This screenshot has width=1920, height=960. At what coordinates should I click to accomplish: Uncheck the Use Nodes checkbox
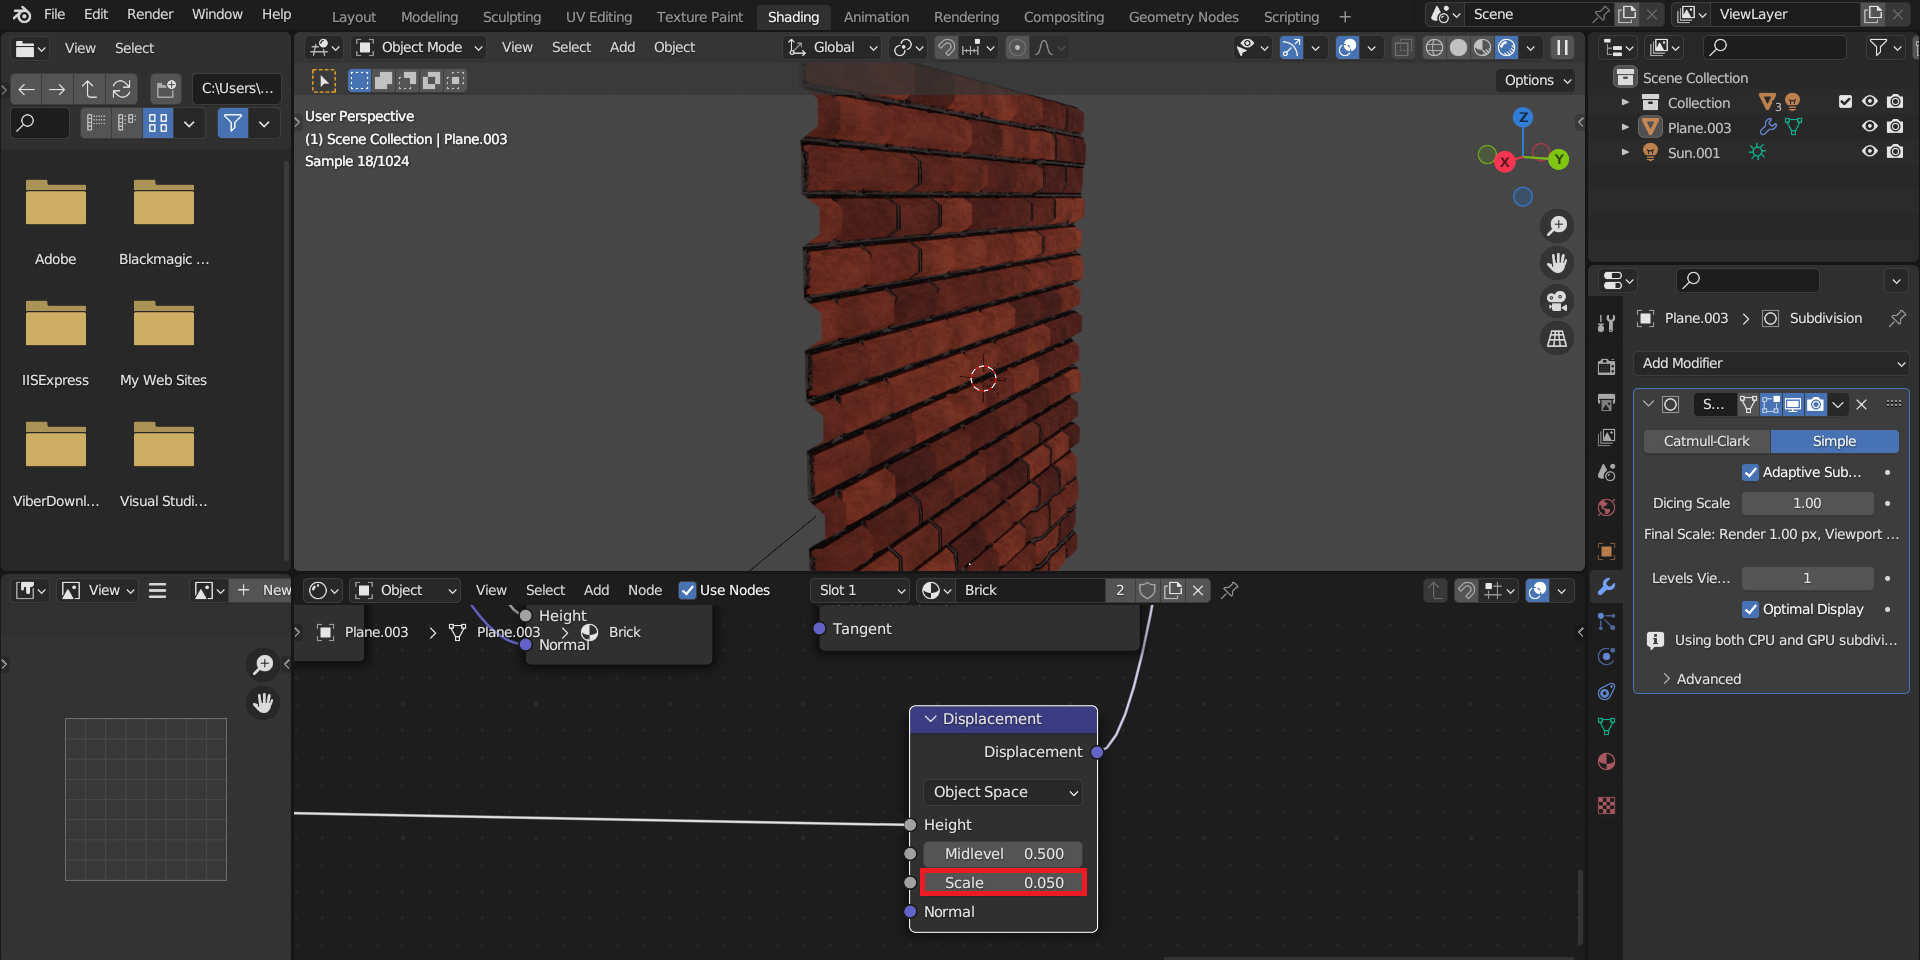pyautogui.click(x=688, y=590)
